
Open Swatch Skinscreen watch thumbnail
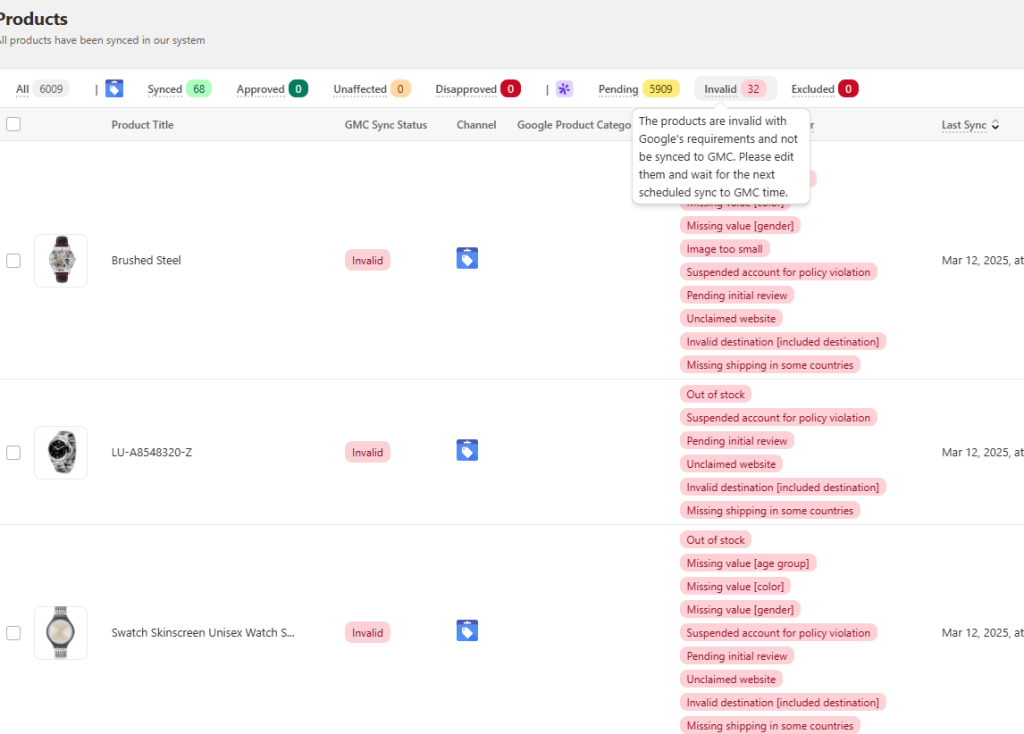61,633
